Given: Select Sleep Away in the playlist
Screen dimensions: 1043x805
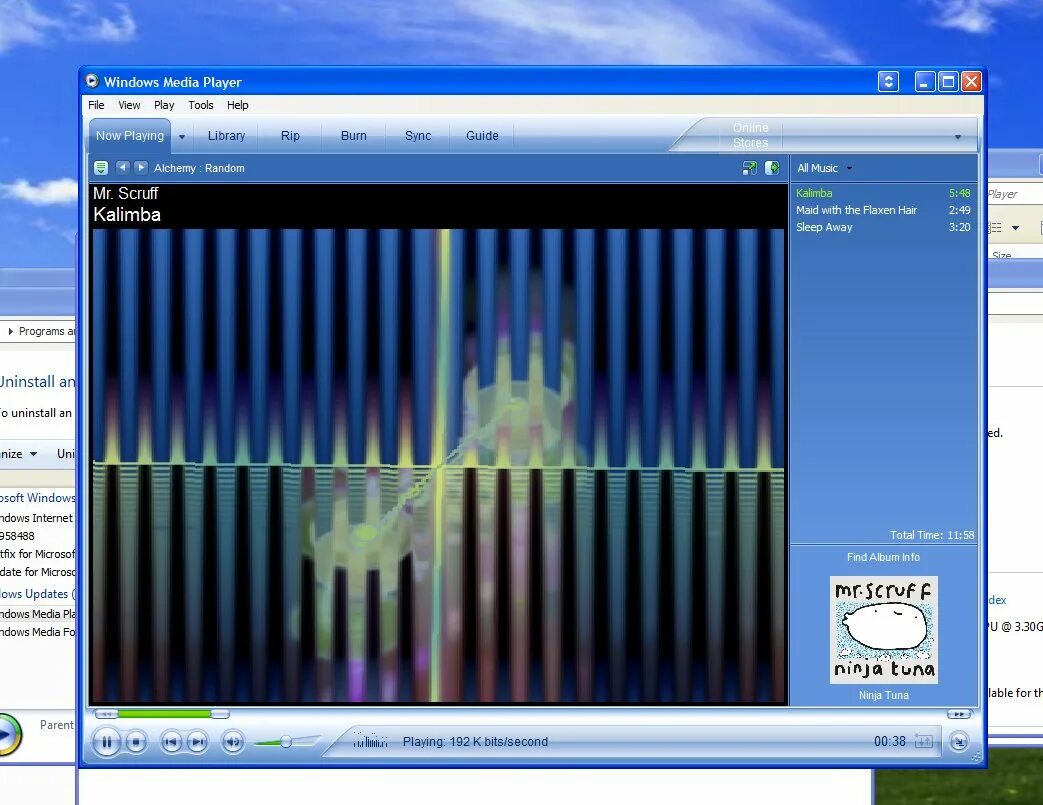Looking at the screenshot, I should (x=883, y=228).
